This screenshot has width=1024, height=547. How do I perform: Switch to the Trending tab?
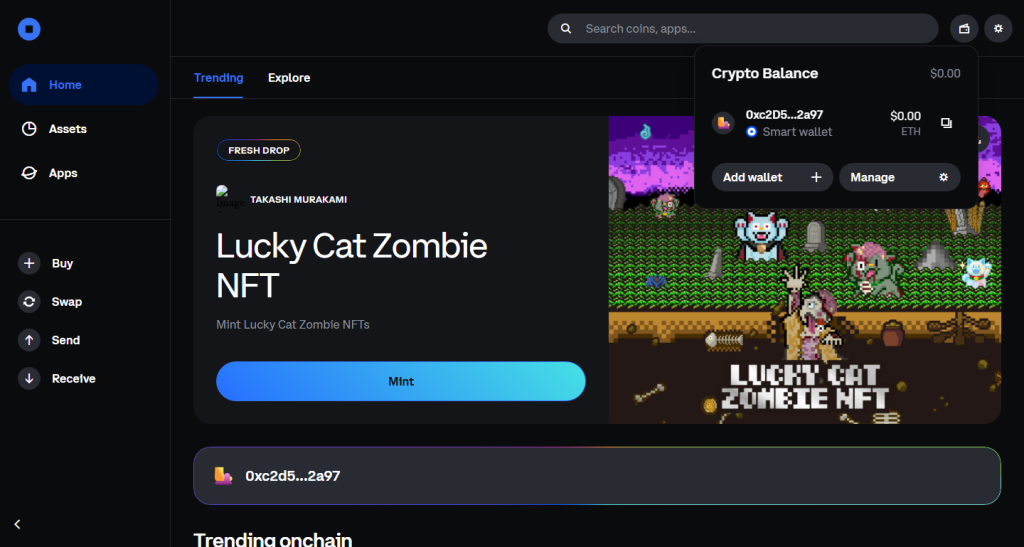(x=218, y=78)
